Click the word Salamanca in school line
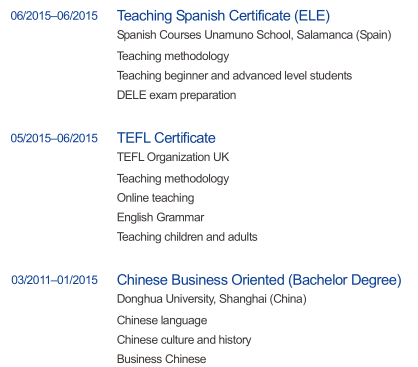 325,35
